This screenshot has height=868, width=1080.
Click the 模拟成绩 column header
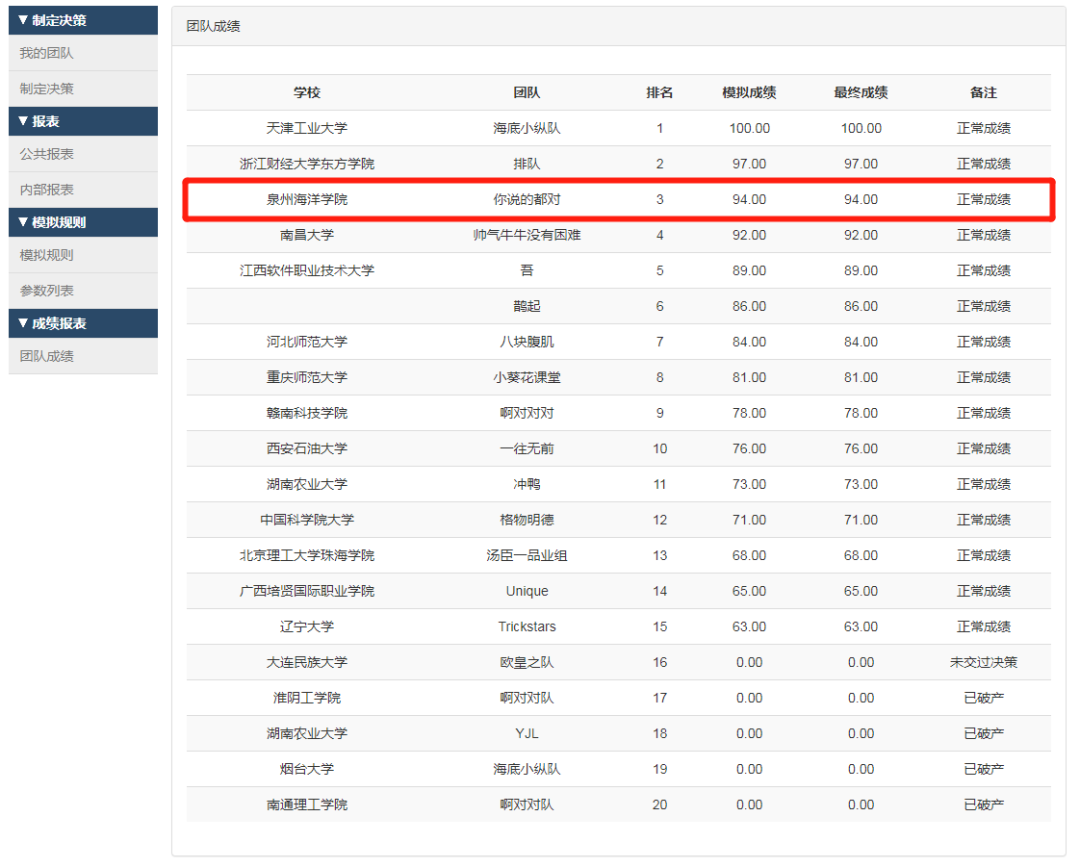(x=749, y=92)
